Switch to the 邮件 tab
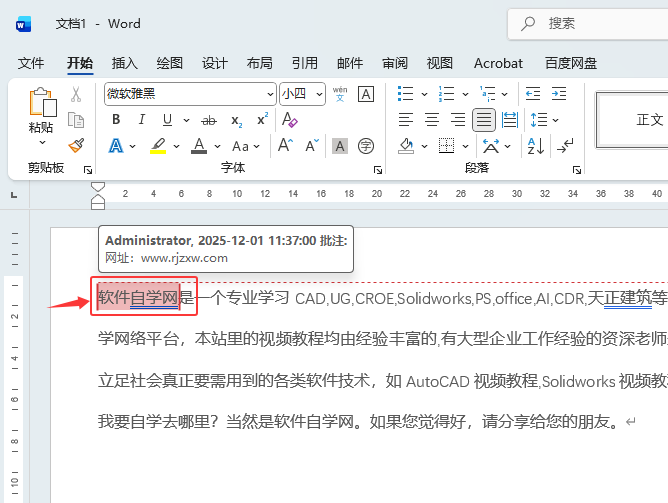The height and width of the screenshot is (503, 668). [350, 63]
